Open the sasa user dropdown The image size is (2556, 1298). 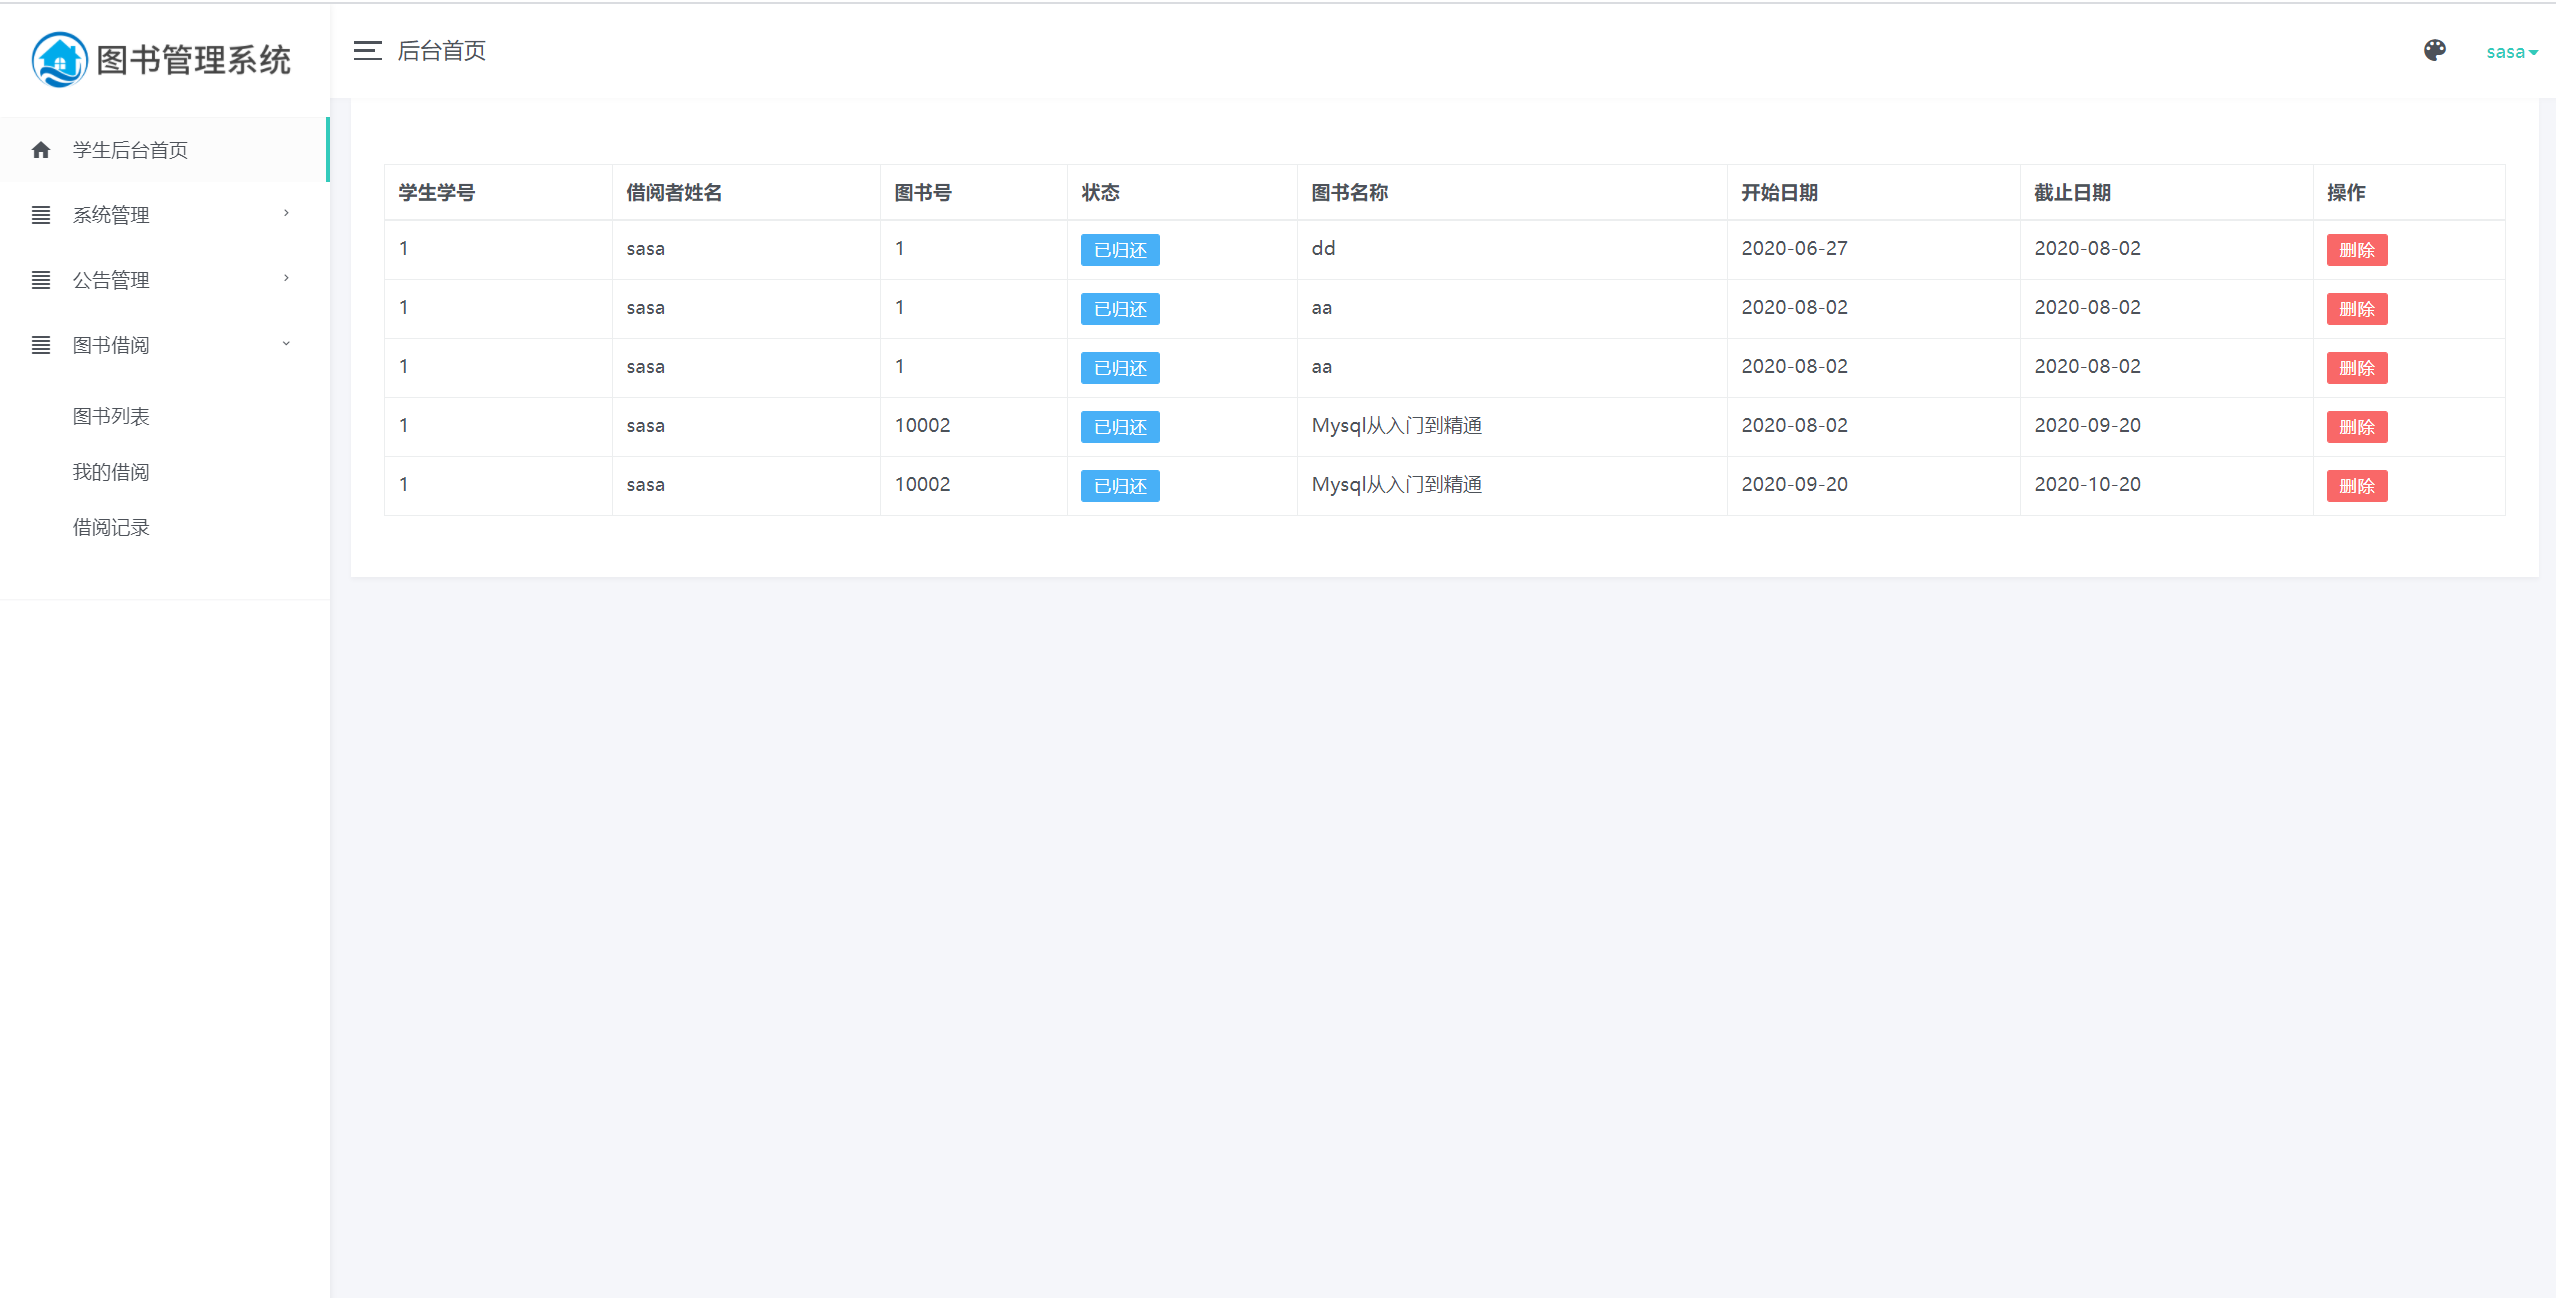coord(2511,52)
